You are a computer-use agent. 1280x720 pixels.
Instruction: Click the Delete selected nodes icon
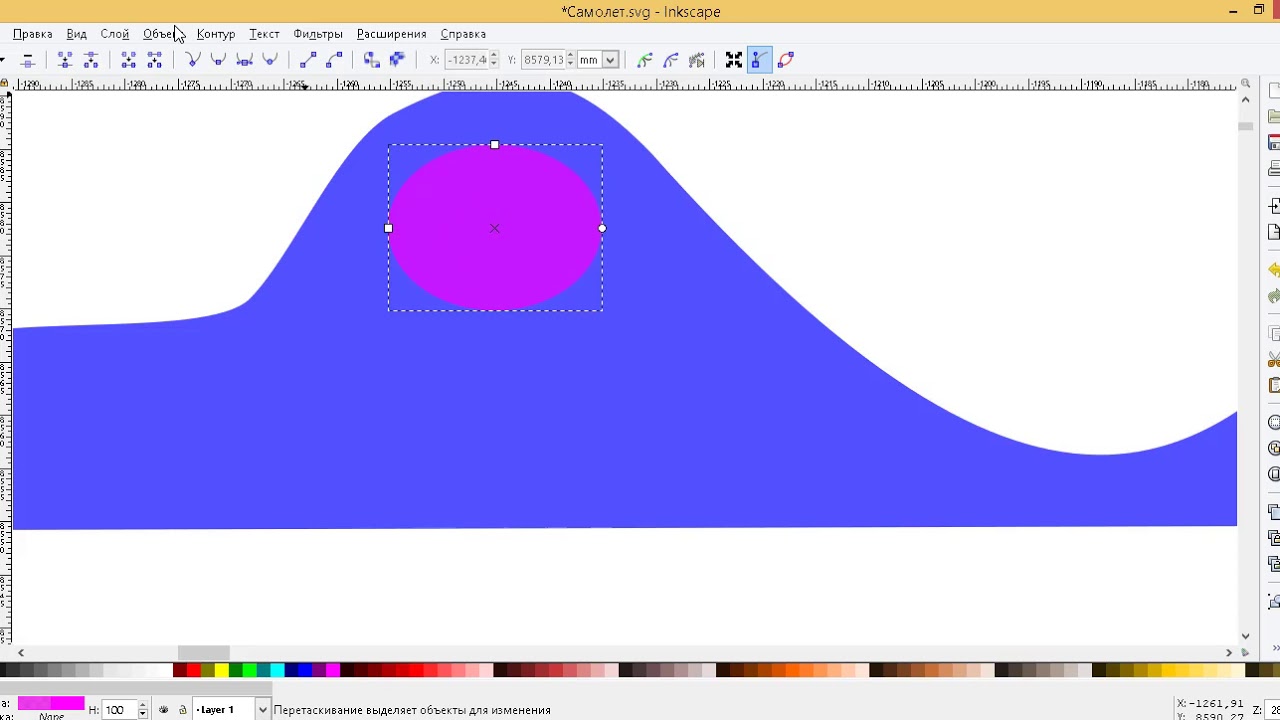pos(27,60)
